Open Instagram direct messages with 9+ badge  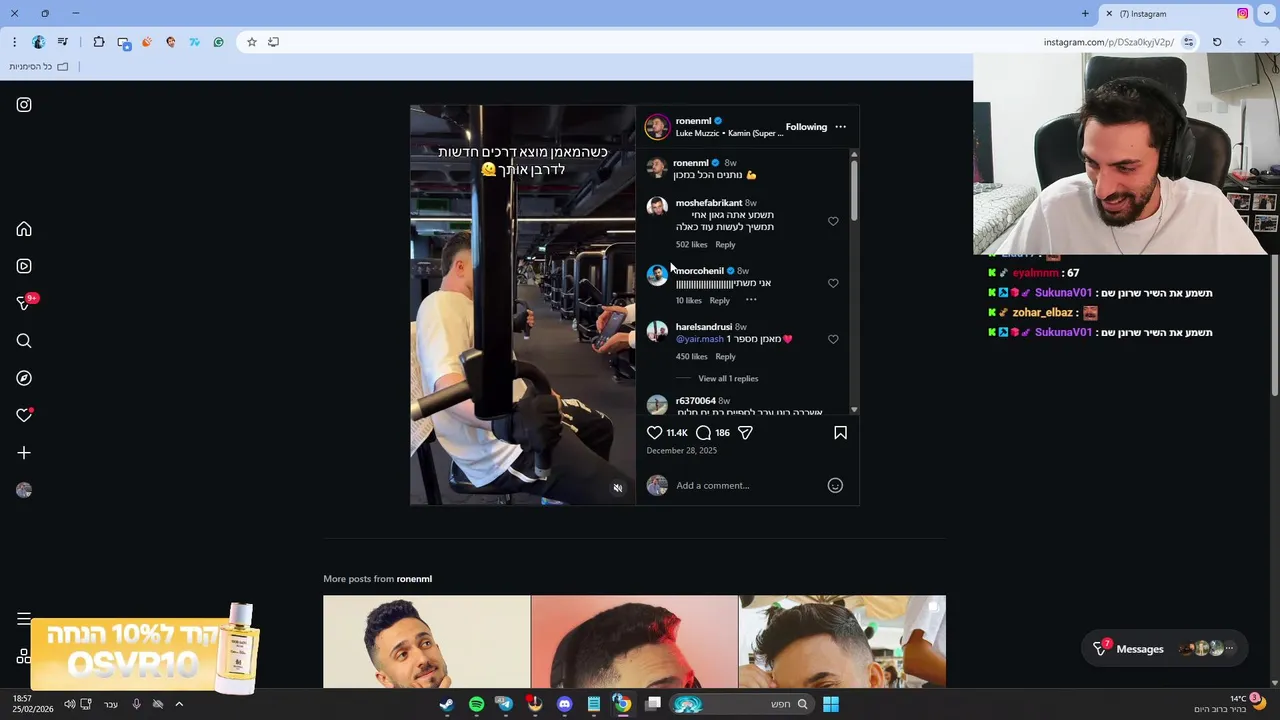click(x=24, y=303)
